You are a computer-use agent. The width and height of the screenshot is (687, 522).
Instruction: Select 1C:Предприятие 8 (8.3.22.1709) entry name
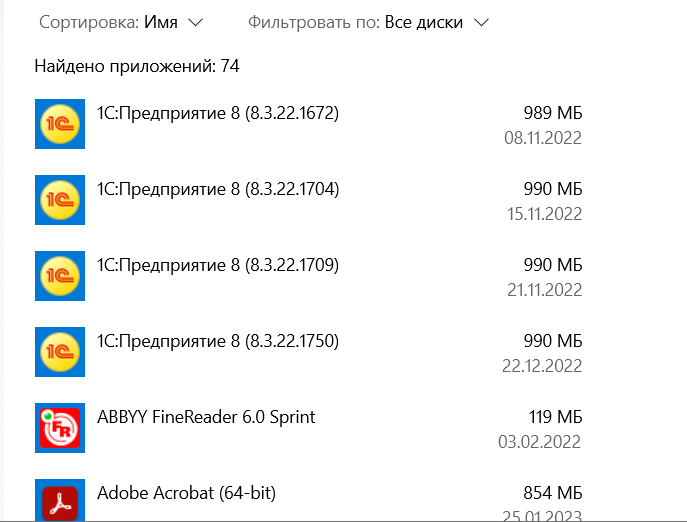click(218, 265)
